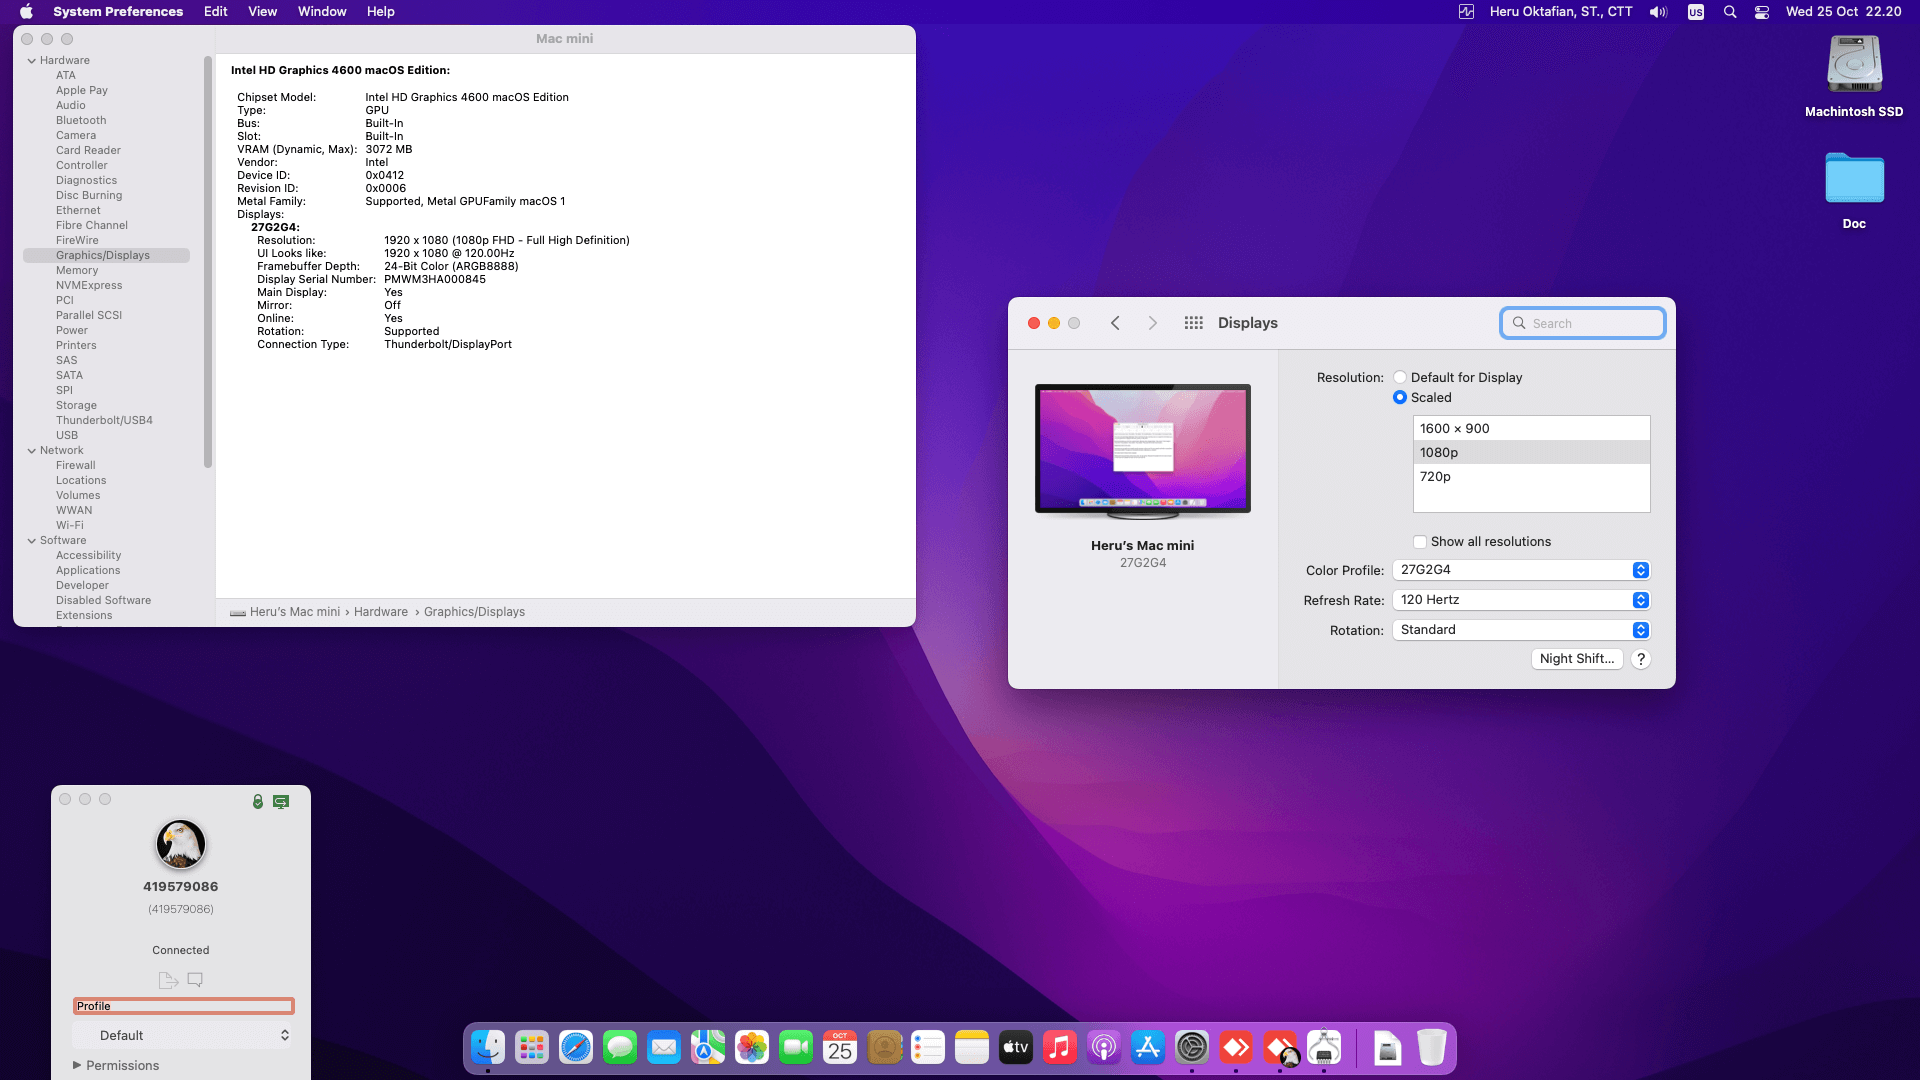This screenshot has width=1920, height=1080.
Task: Collapse the Software section in the sidebar
Action: (32, 540)
